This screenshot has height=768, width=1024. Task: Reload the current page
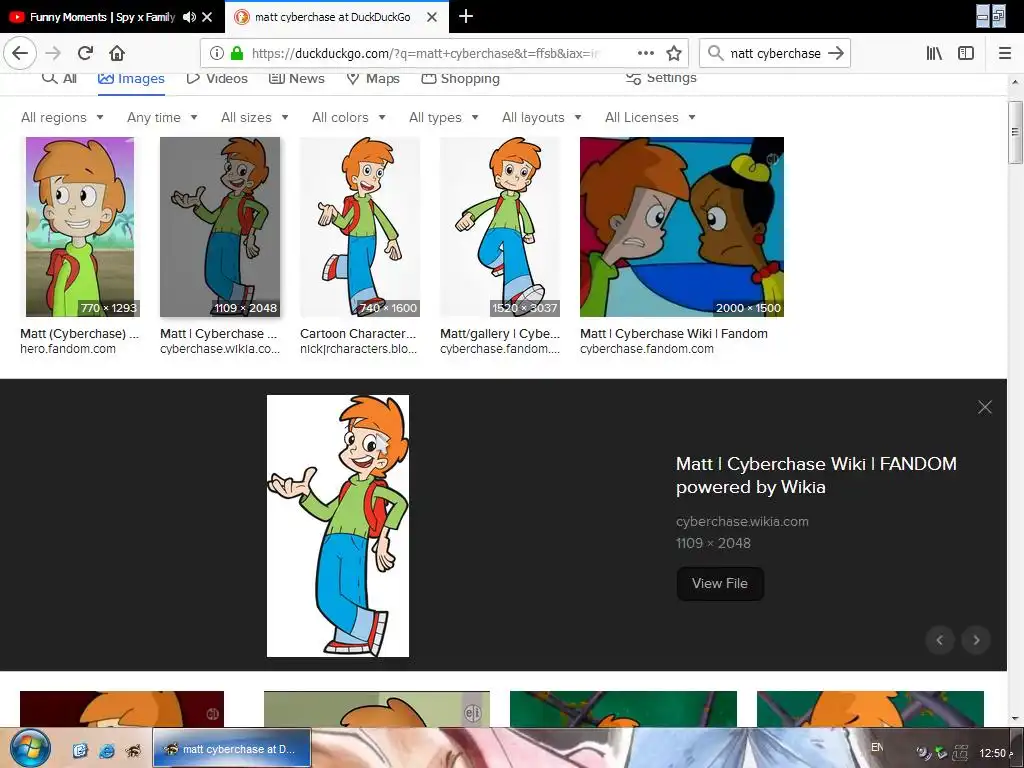click(x=85, y=53)
